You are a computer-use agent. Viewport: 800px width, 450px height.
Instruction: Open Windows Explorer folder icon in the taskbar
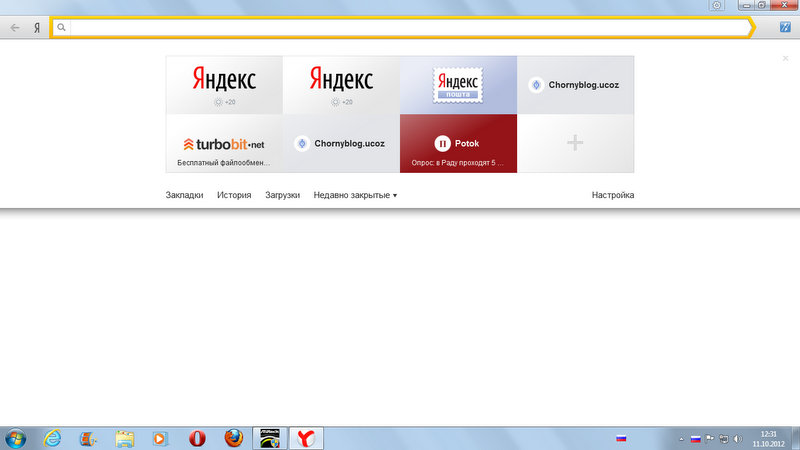pos(124,438)
